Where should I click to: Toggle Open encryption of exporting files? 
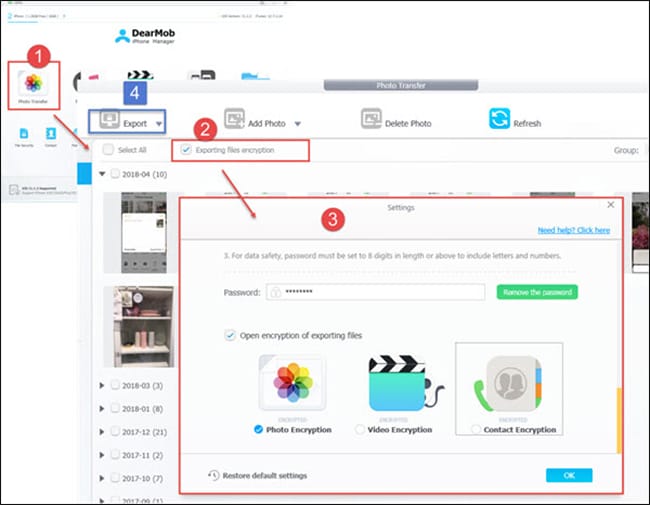pyautogui.click(x=230, y=335)
